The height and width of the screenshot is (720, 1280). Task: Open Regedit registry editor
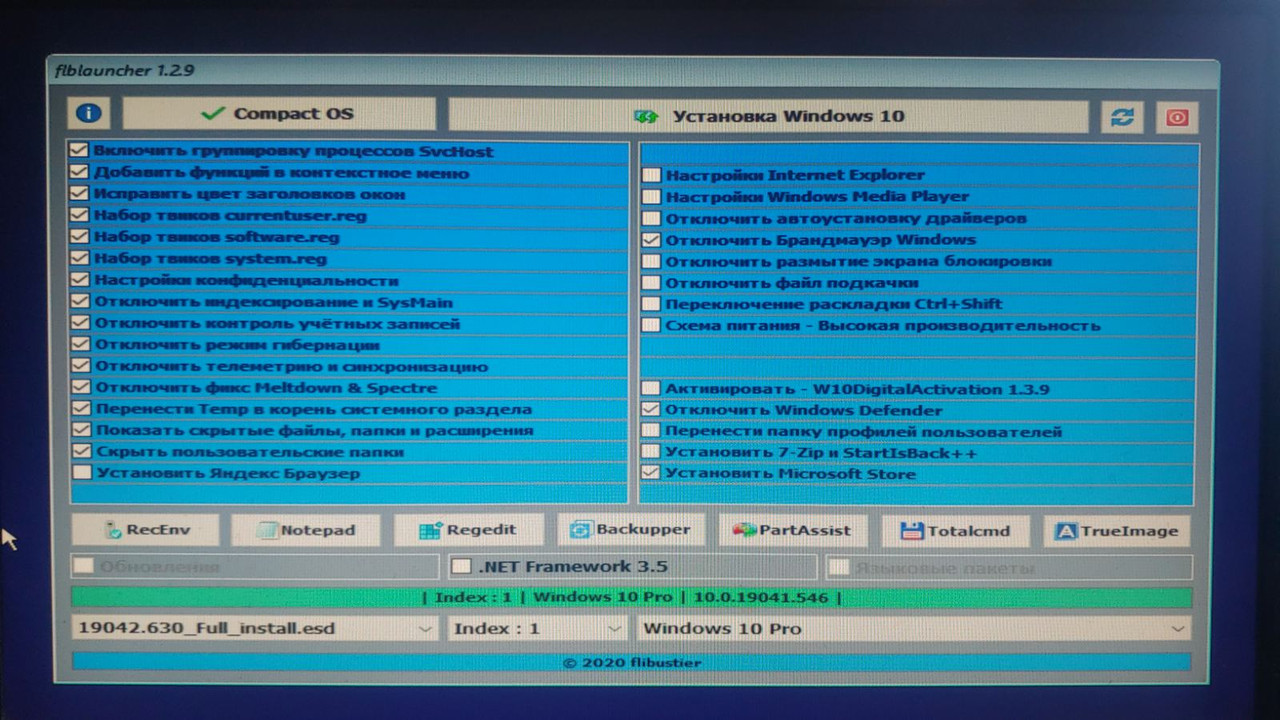469,530
